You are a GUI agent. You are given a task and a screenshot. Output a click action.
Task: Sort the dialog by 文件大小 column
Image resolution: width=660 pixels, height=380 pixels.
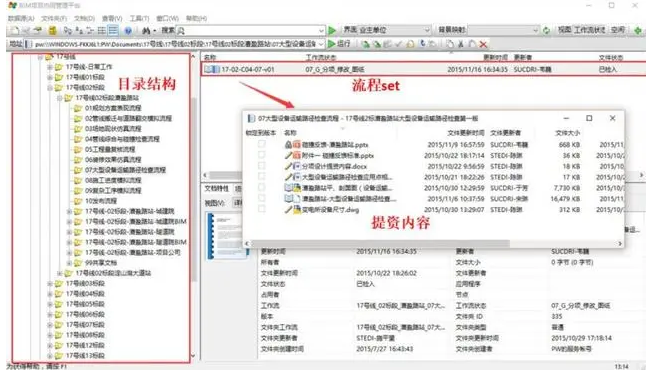pyautogui.click(x=567, y=133)
